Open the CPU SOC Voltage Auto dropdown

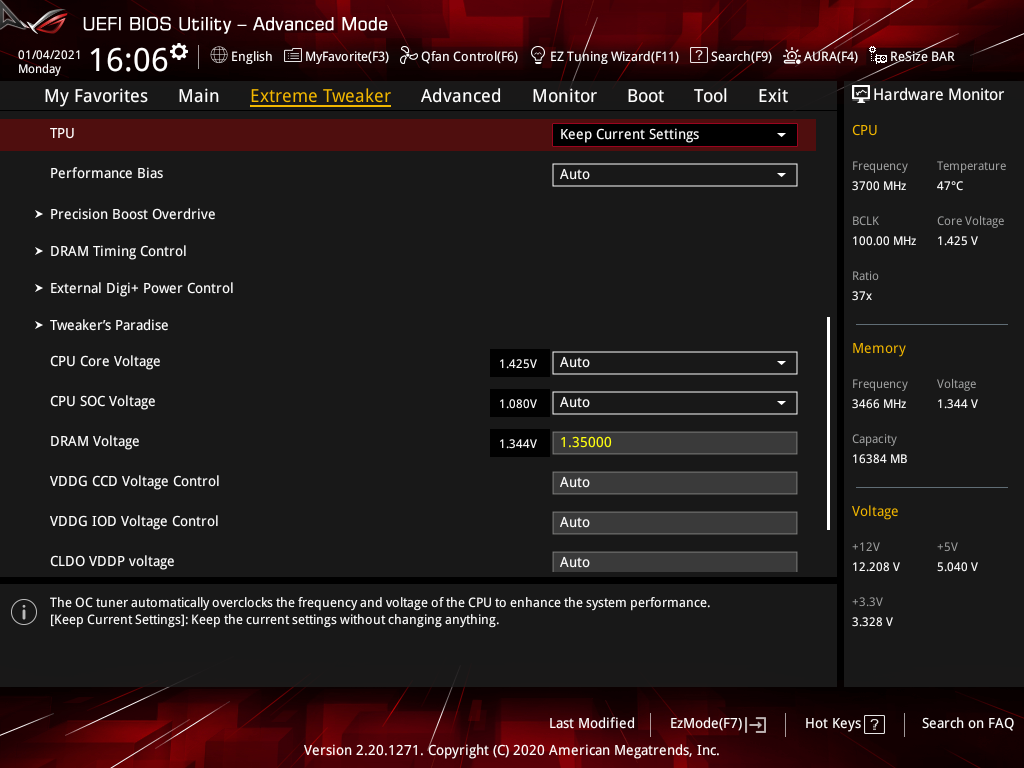pos(675,402)
